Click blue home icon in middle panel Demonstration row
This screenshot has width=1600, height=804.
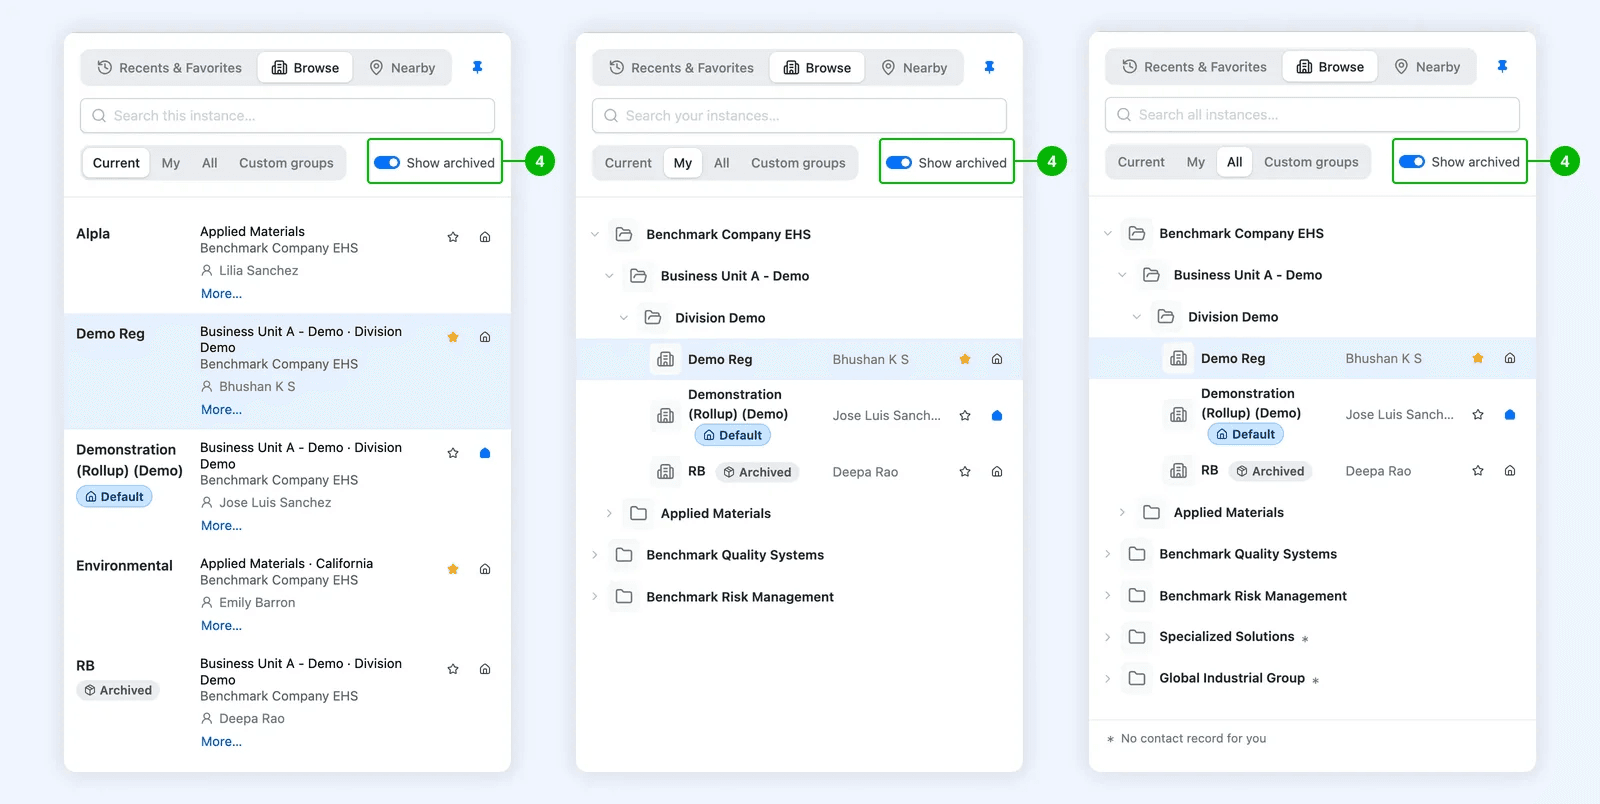pos(997,415)
